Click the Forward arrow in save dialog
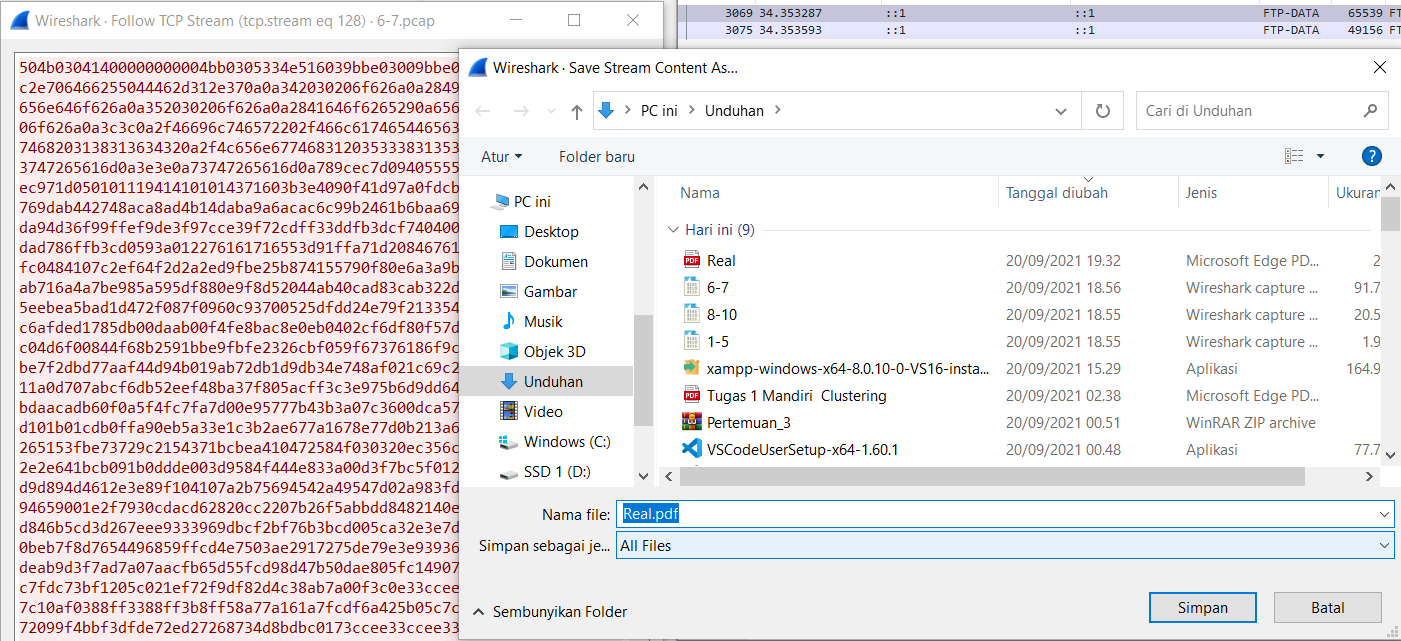Viewport: 1401px width, 641px height. coord(521,111)
